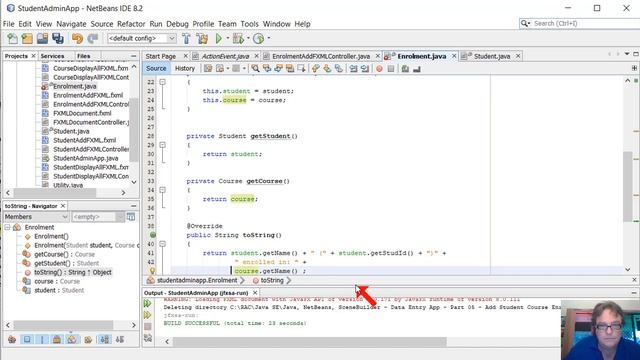Toggle Show Inherited Members in Navigator

11,339
